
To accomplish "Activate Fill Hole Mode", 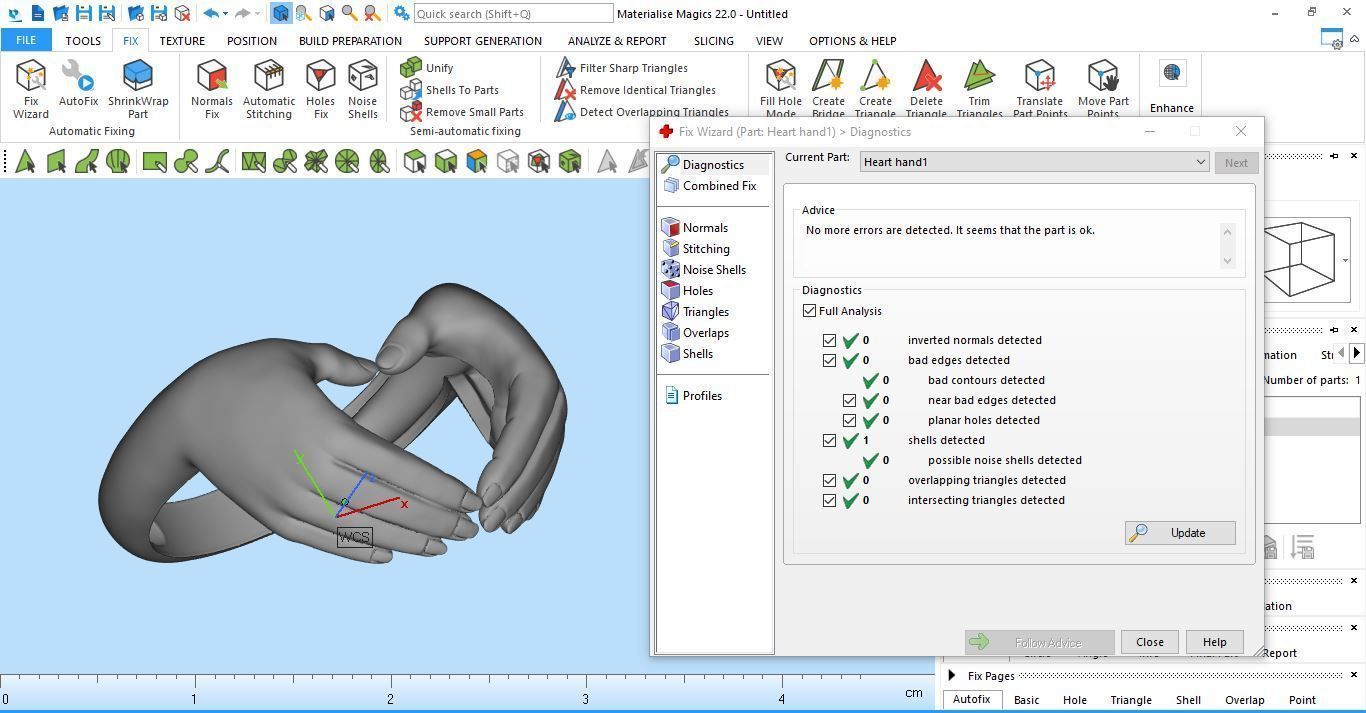I will pos(780,89).
